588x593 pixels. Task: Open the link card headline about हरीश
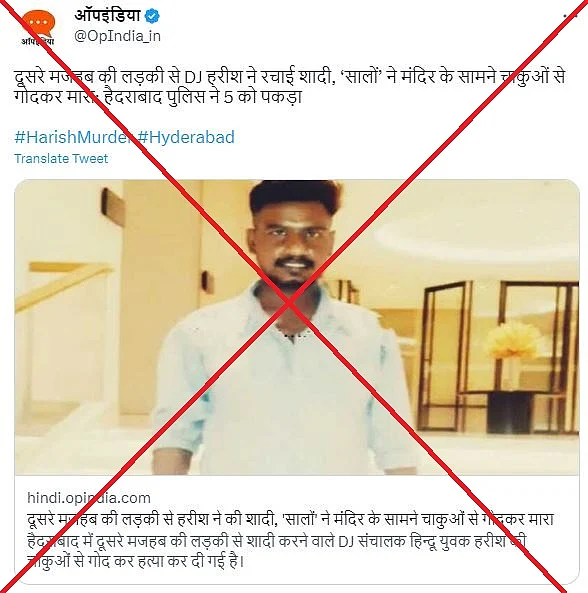click(x=290, y=520)
